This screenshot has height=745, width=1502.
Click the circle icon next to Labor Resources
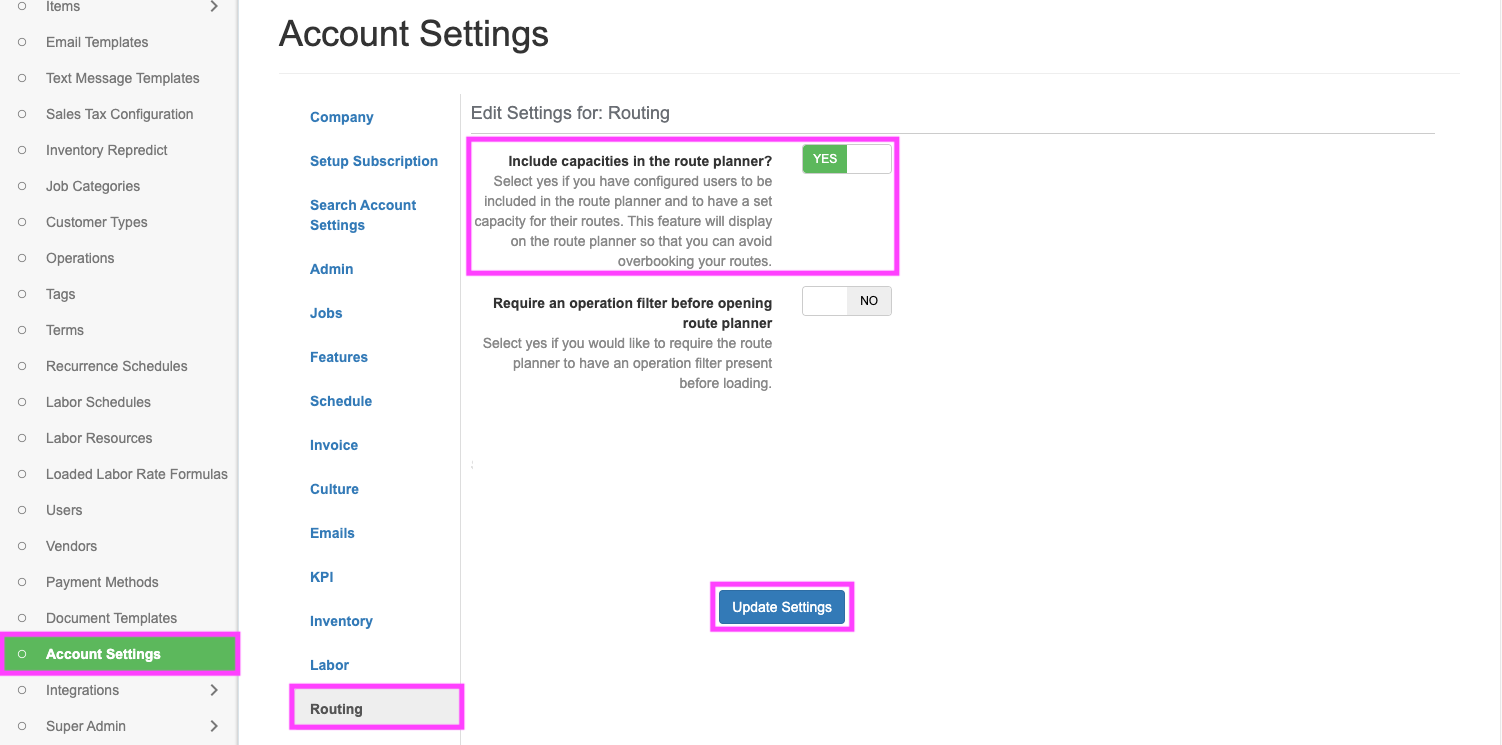tap(22, 438)
